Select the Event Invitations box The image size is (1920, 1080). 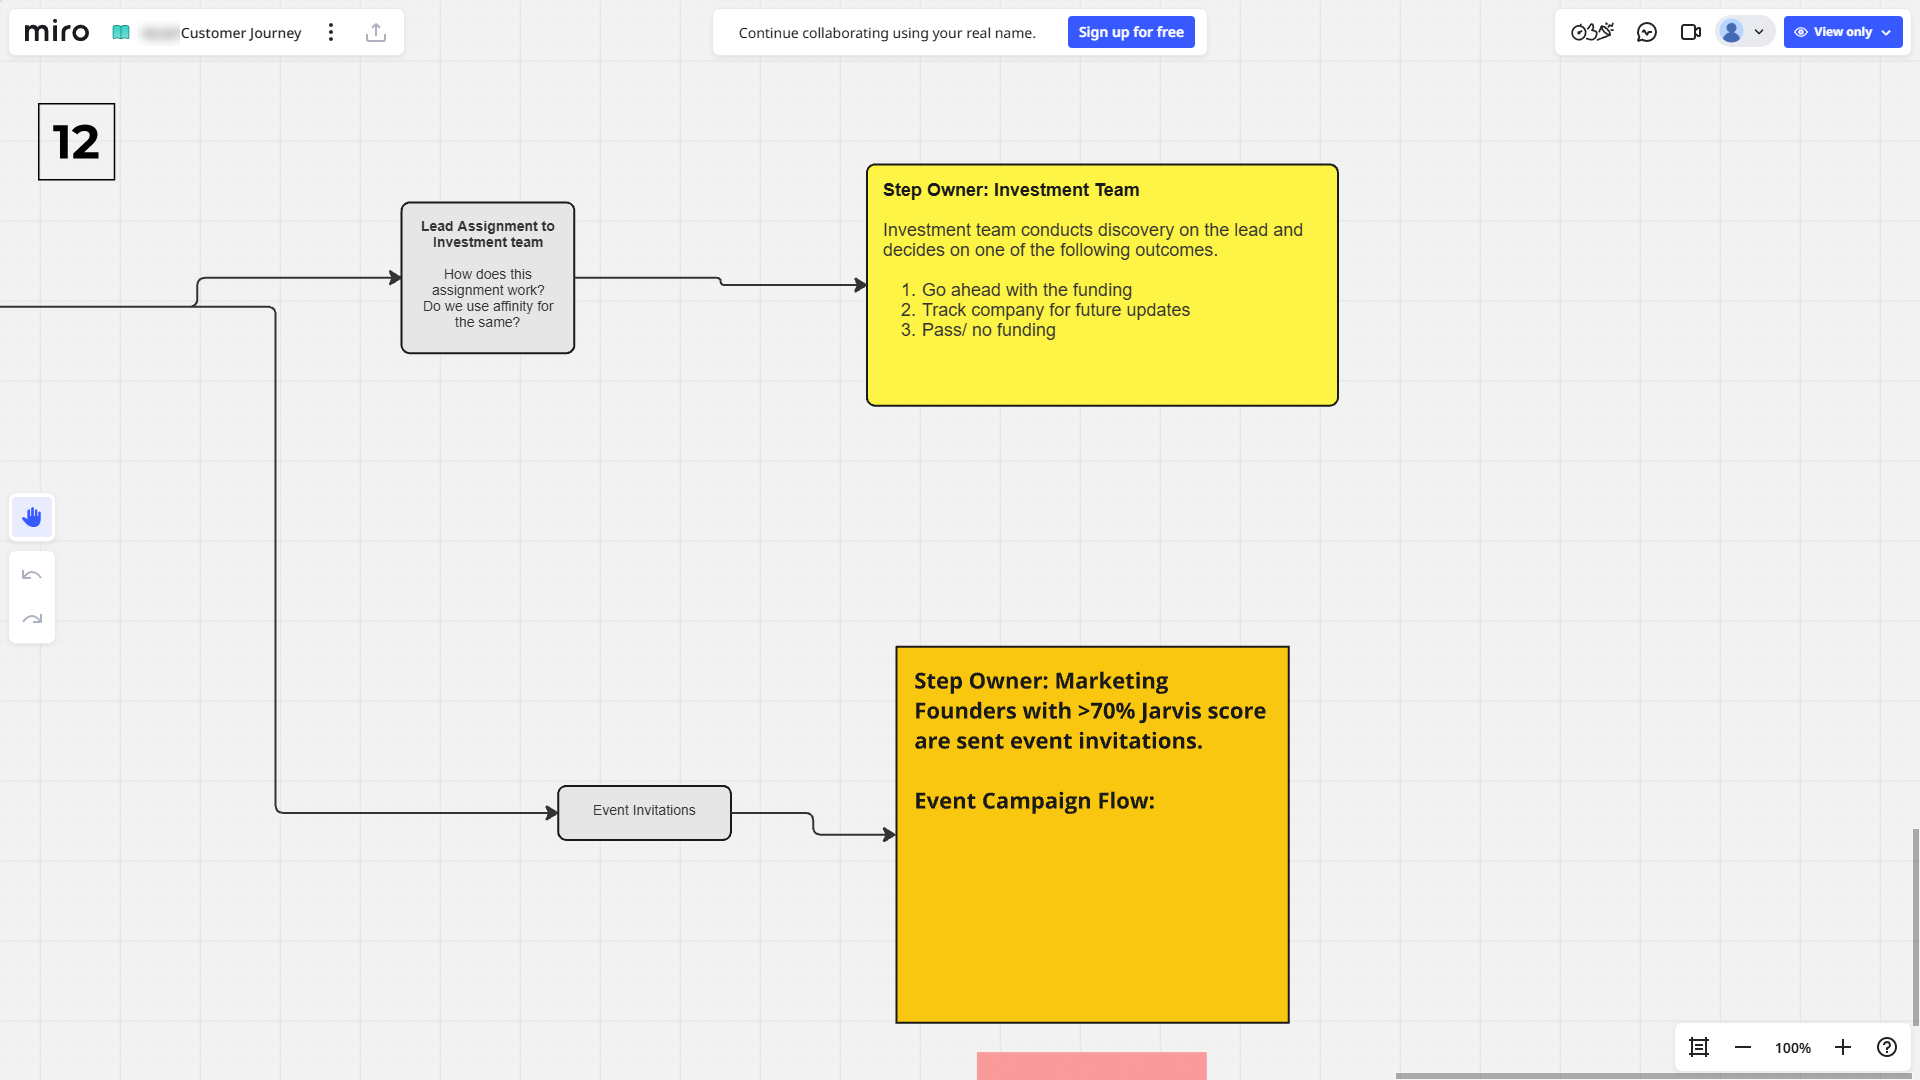coord(644,813)
